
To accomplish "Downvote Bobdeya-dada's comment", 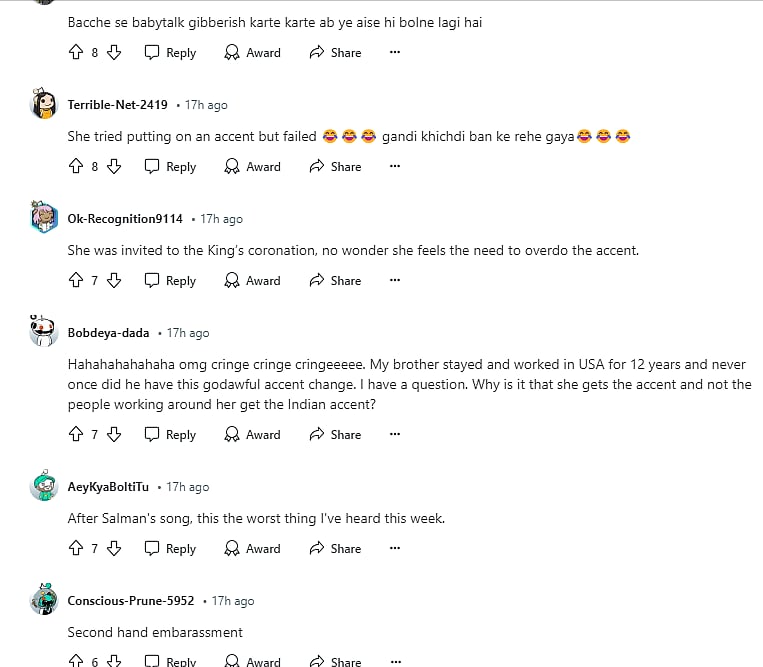I will 114,435.
